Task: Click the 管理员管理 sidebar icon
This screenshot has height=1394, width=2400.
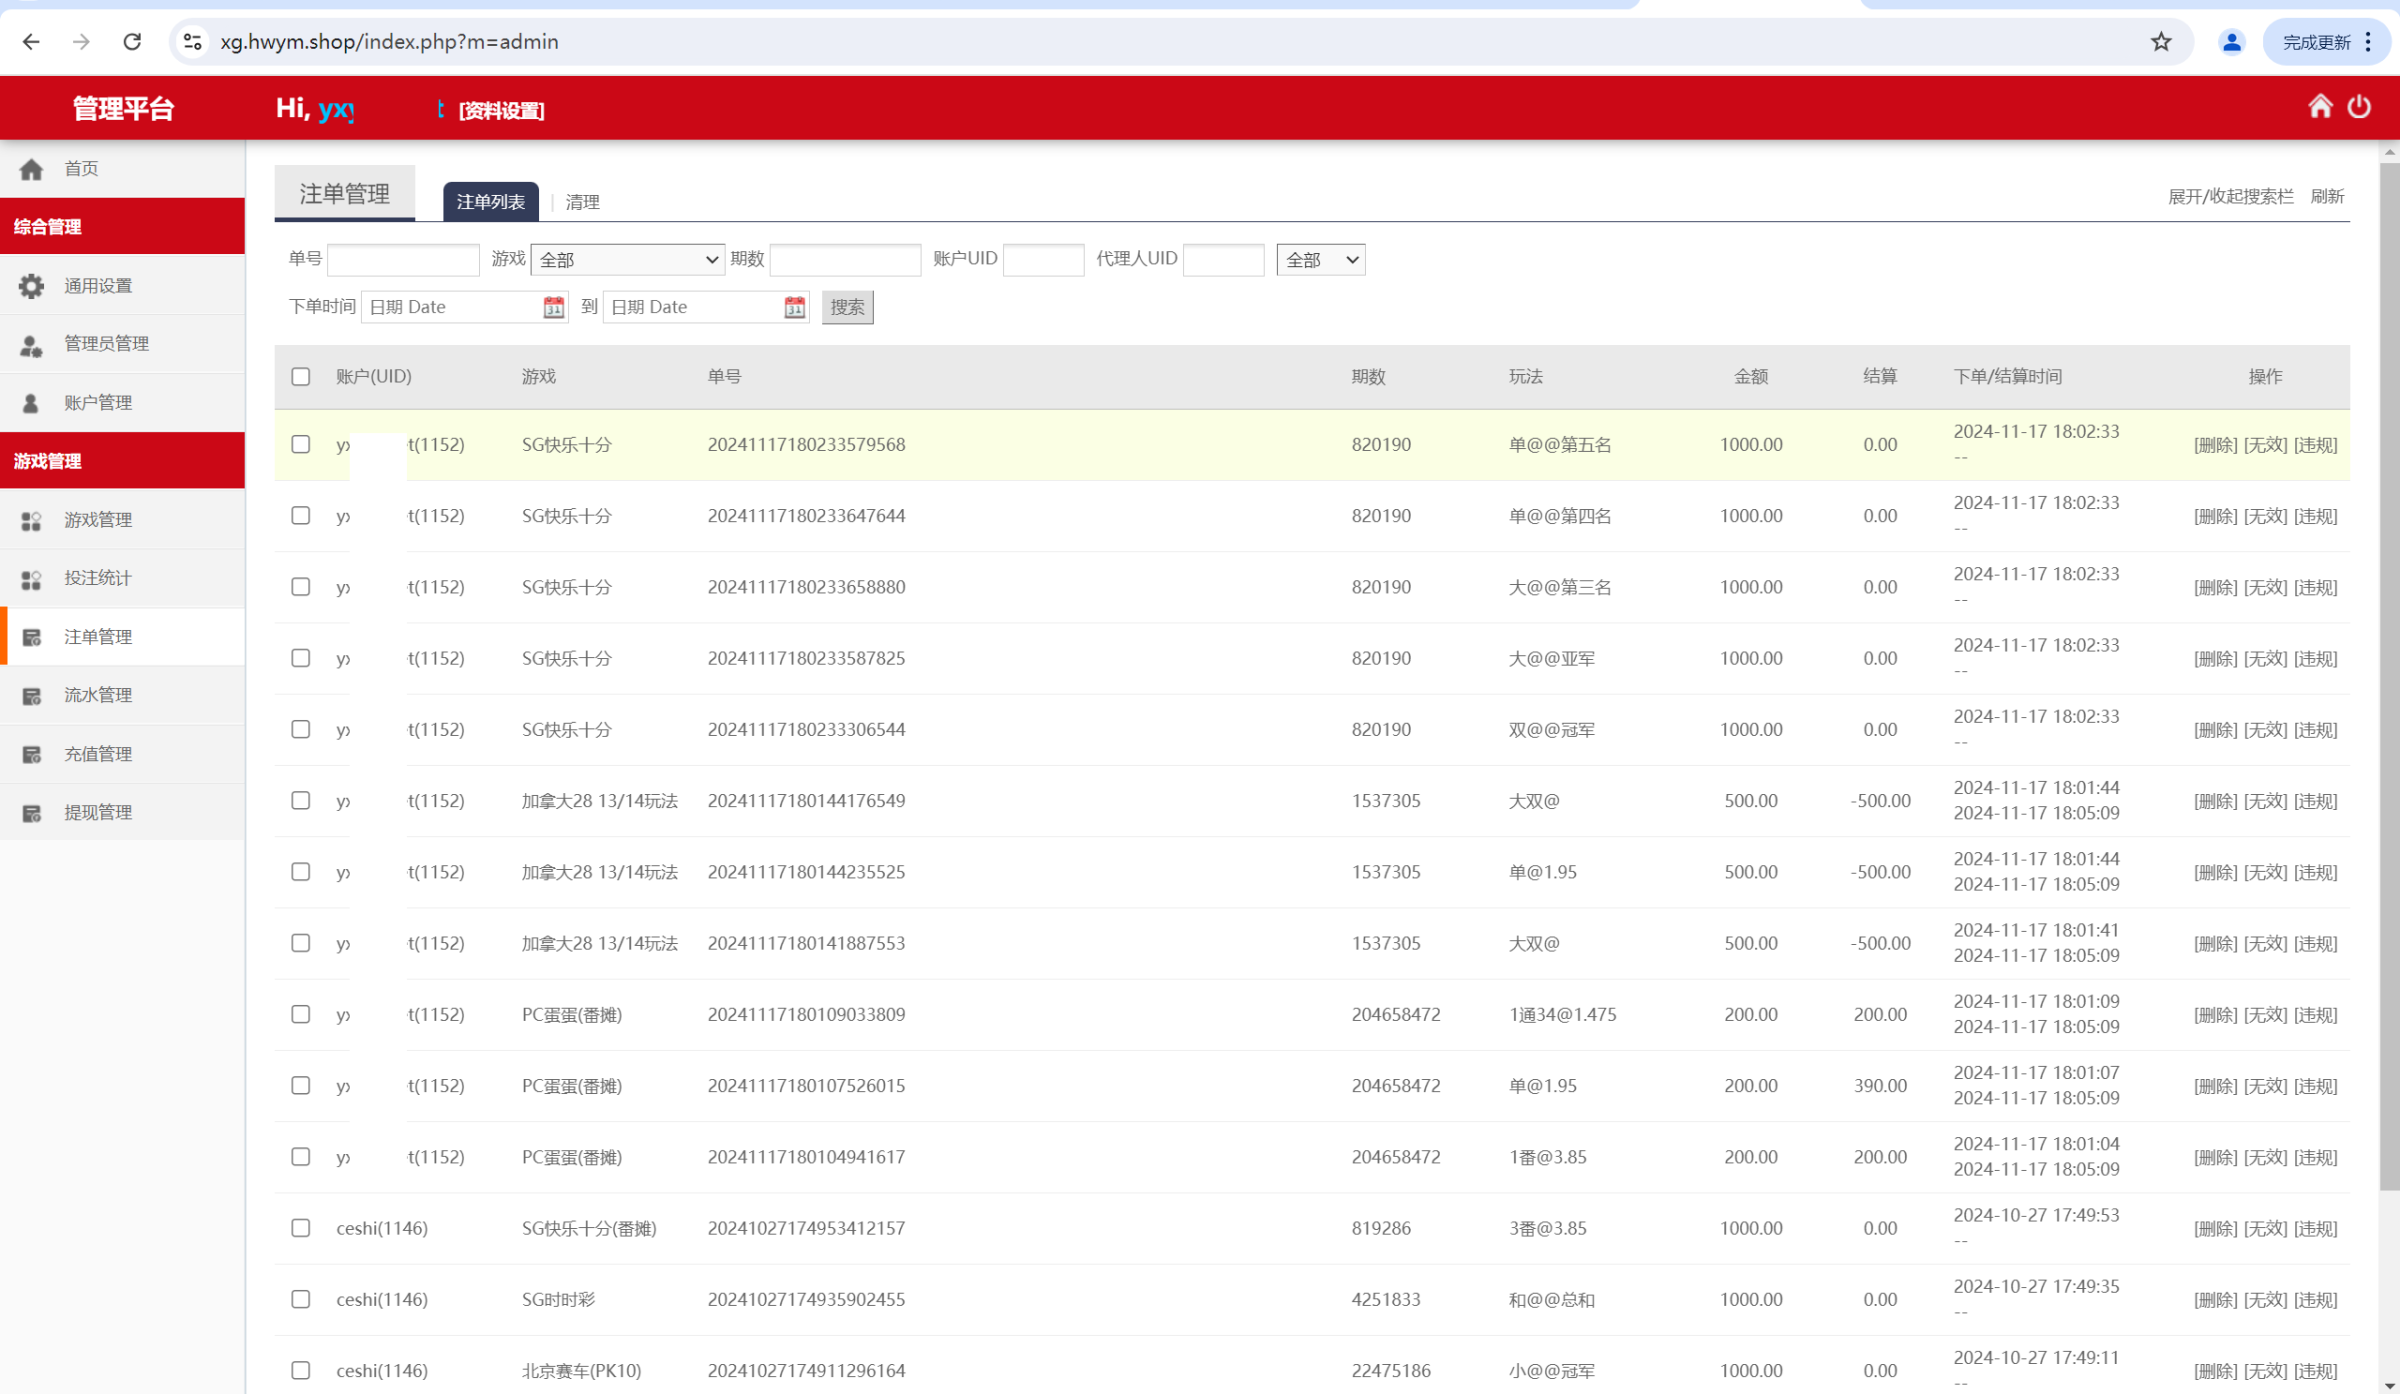Action: [31, 345]
